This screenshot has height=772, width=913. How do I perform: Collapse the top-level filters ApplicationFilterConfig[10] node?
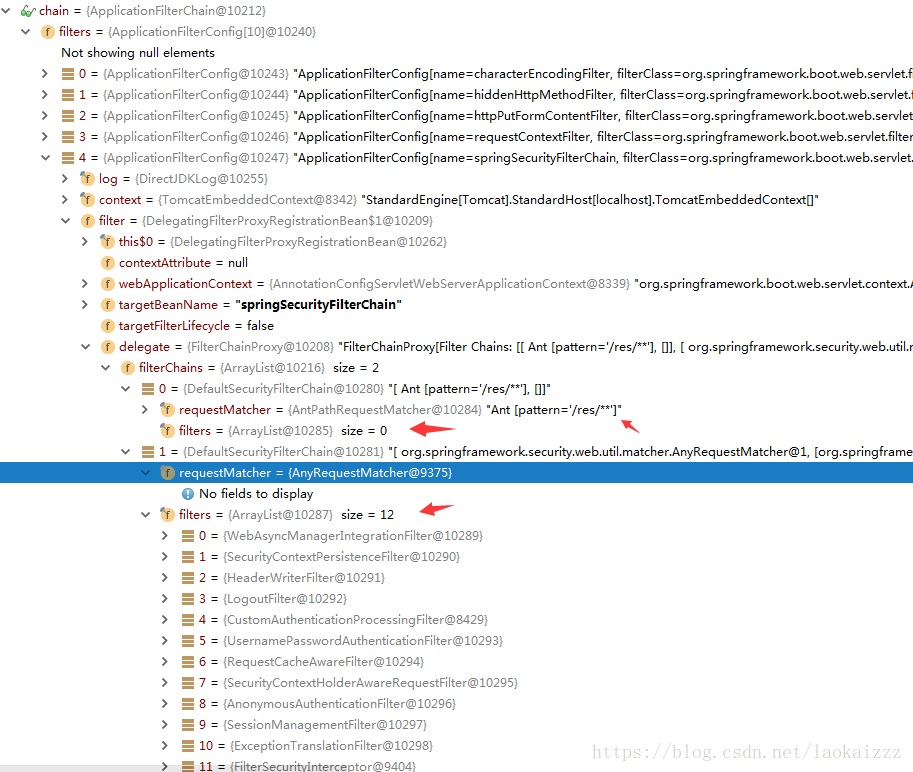(26, 31)
